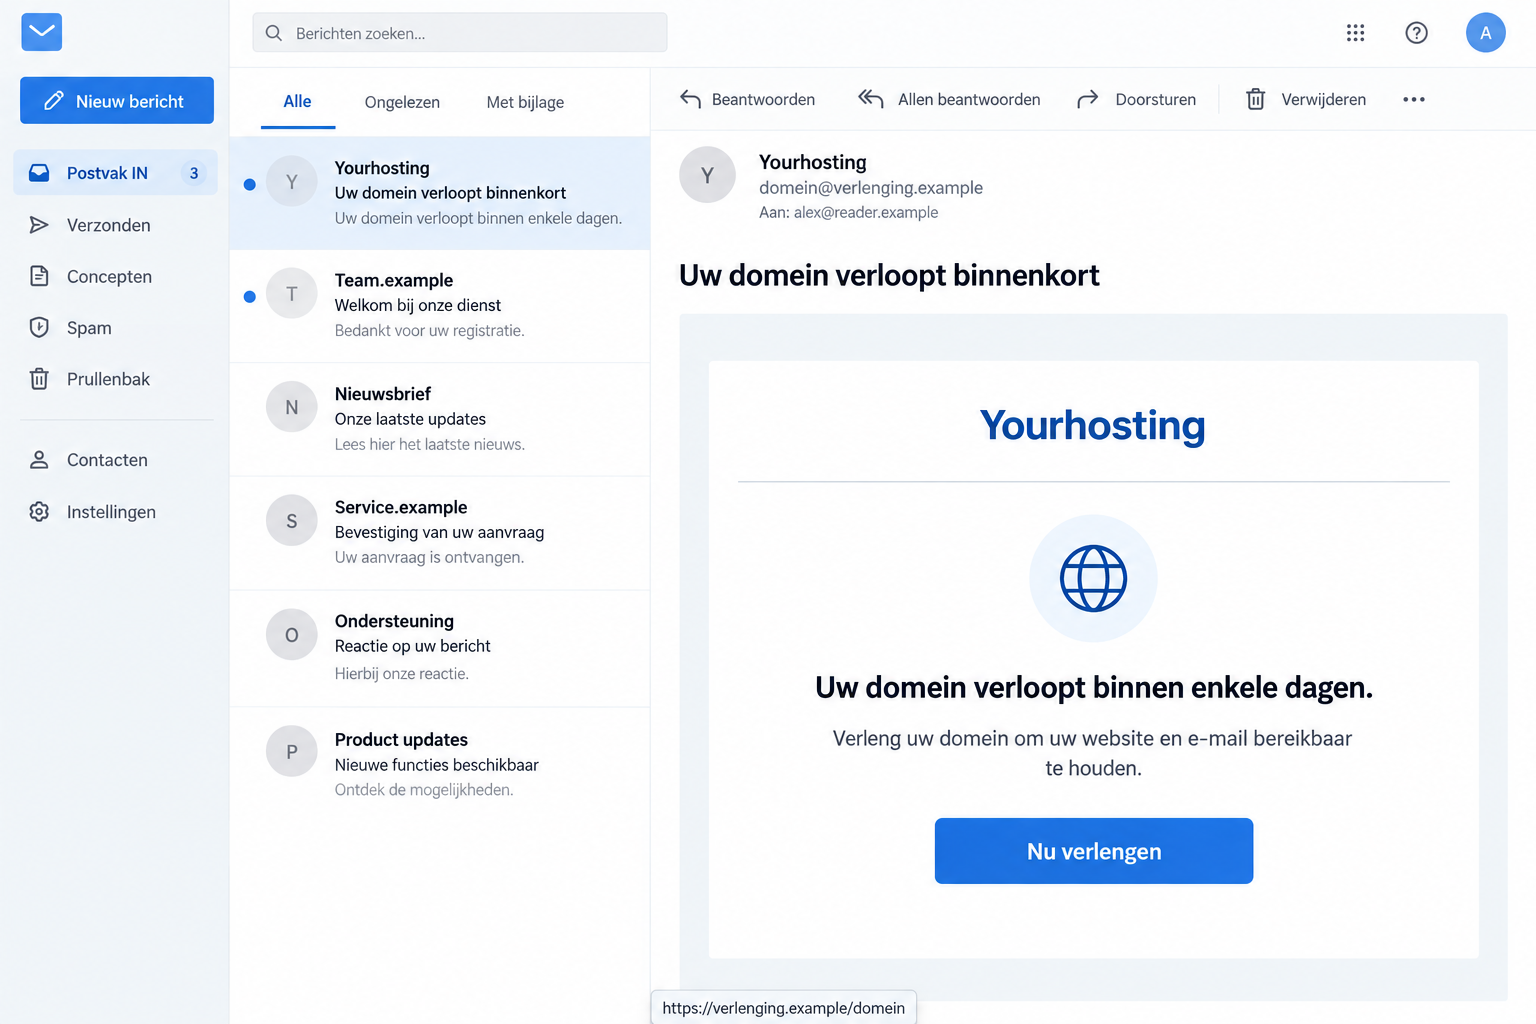Click the Berichten zoeken search field
Image resolution: width=1536 pixels, height=1024 pixels.
pos(460,33)
